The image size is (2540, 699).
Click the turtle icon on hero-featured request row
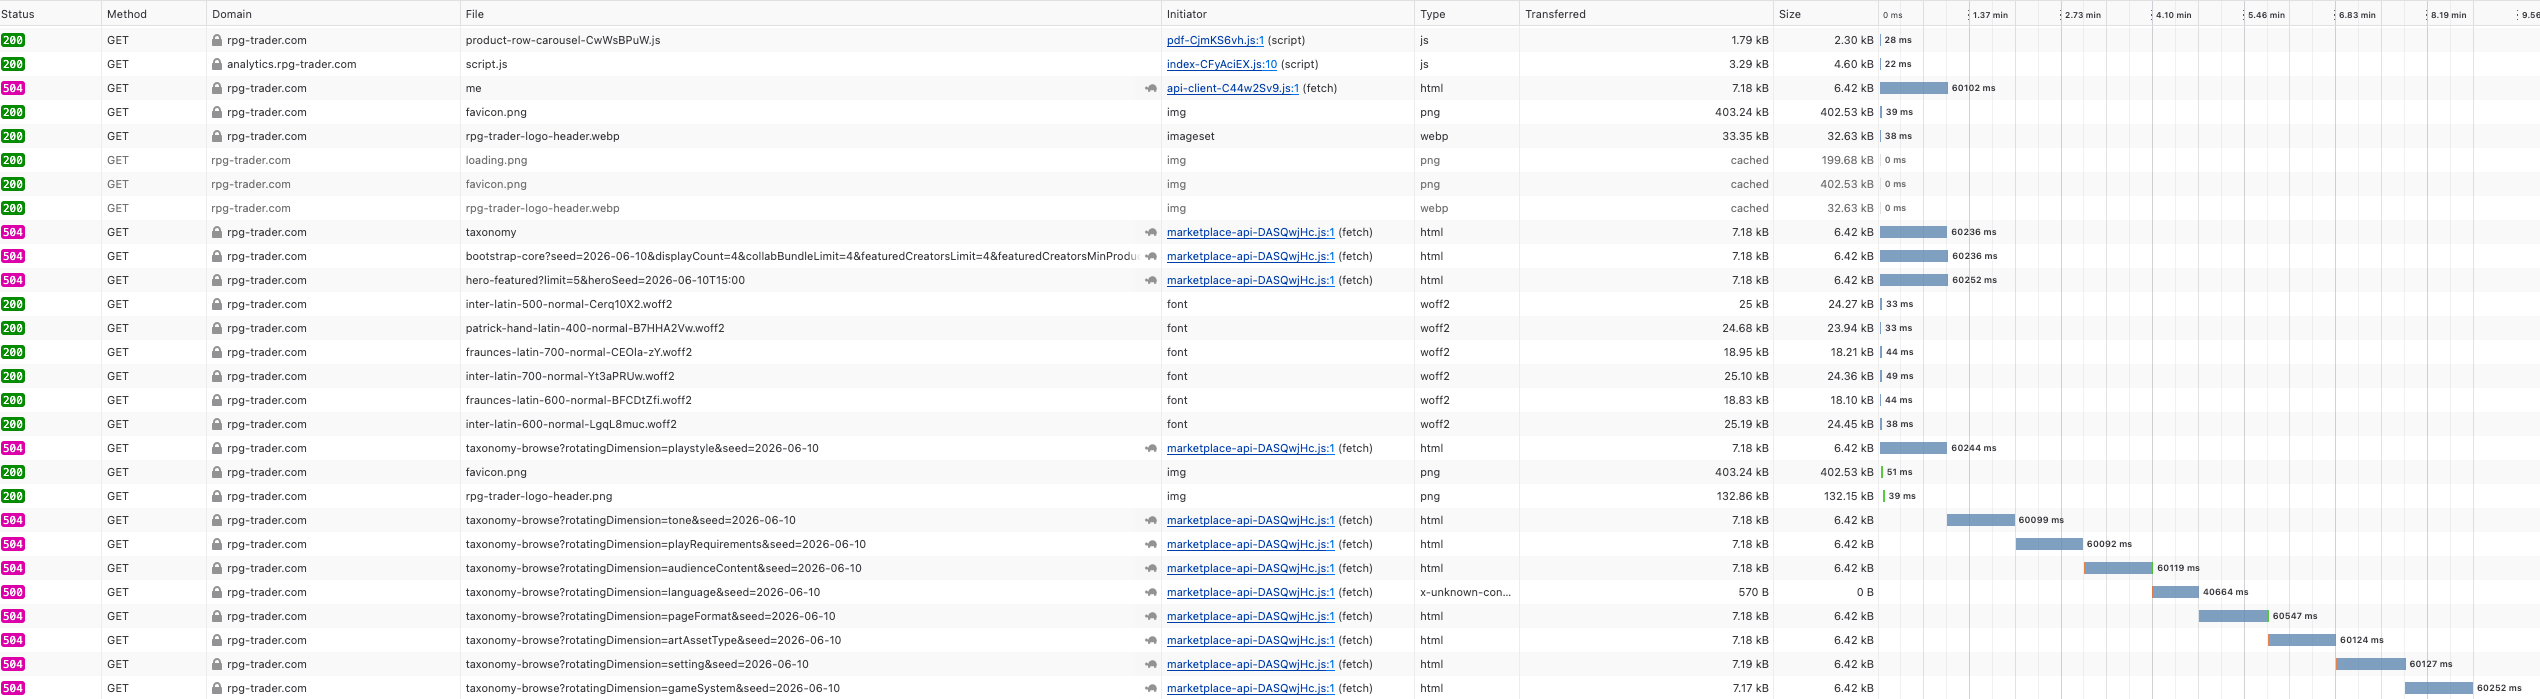click(1150, 280)
